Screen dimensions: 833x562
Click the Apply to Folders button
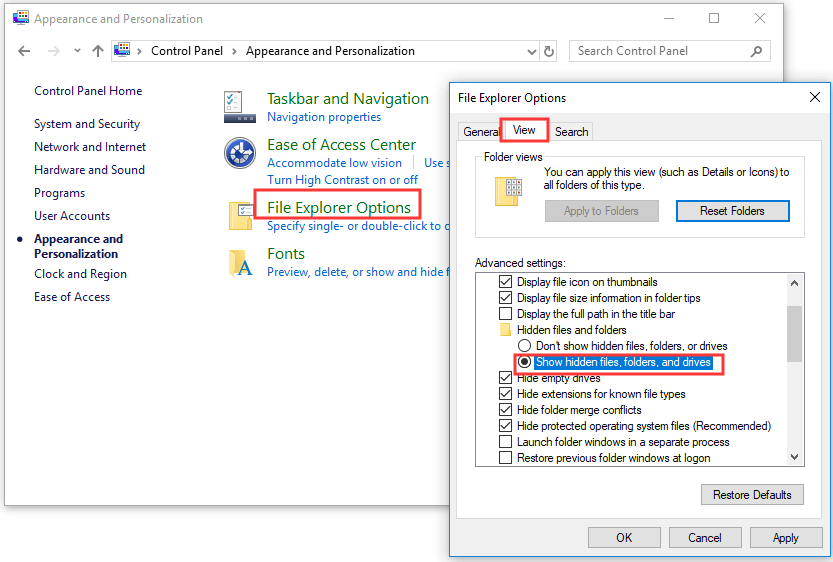(x=601, y=211)
